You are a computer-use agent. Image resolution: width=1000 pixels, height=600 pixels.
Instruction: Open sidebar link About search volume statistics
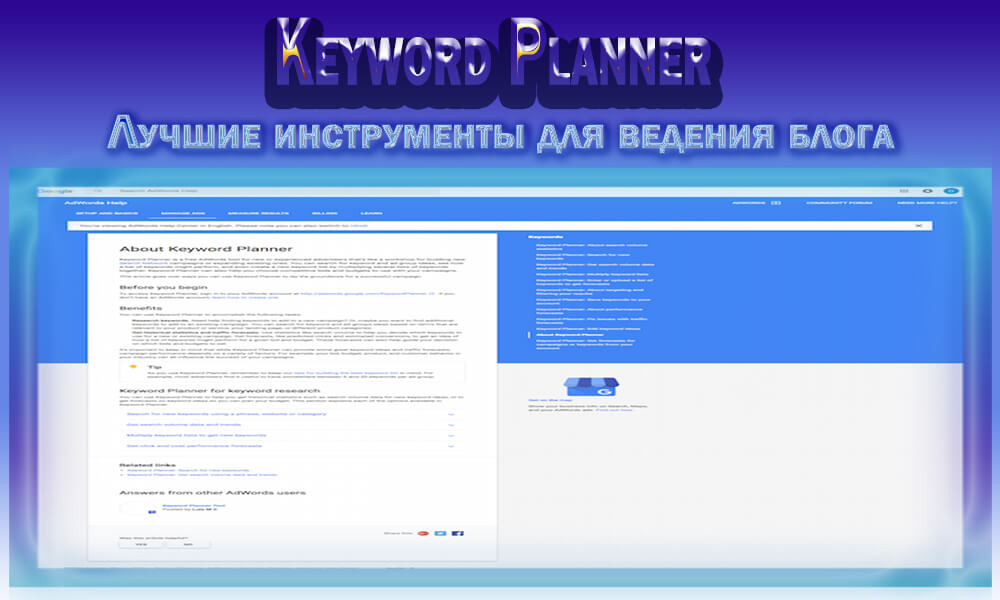592,247
